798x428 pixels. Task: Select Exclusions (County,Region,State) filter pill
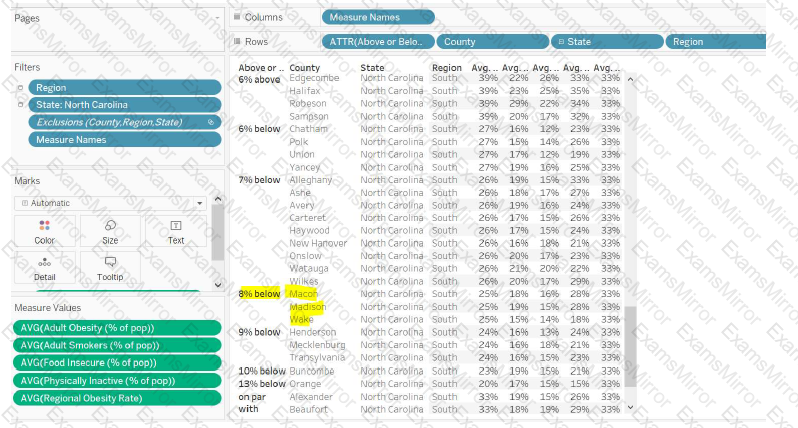coord(125,122)
